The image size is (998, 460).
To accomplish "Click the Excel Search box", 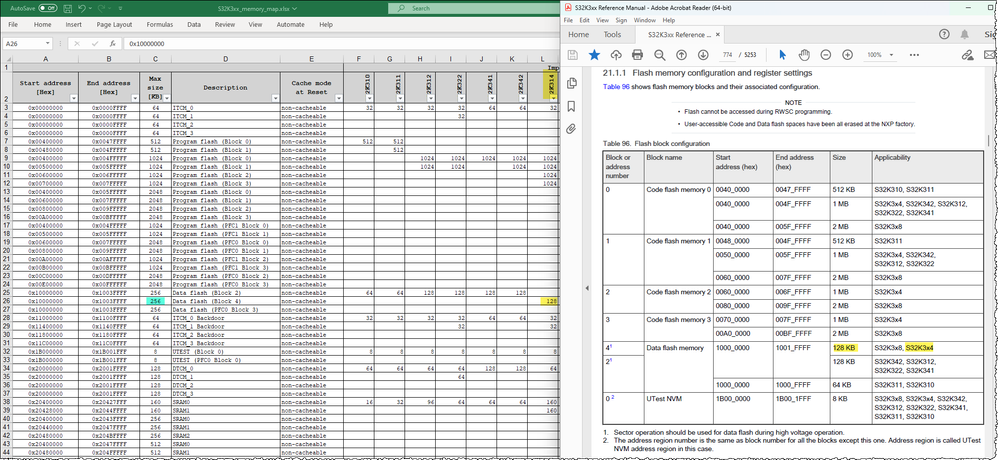I will [x=473, y=8].
